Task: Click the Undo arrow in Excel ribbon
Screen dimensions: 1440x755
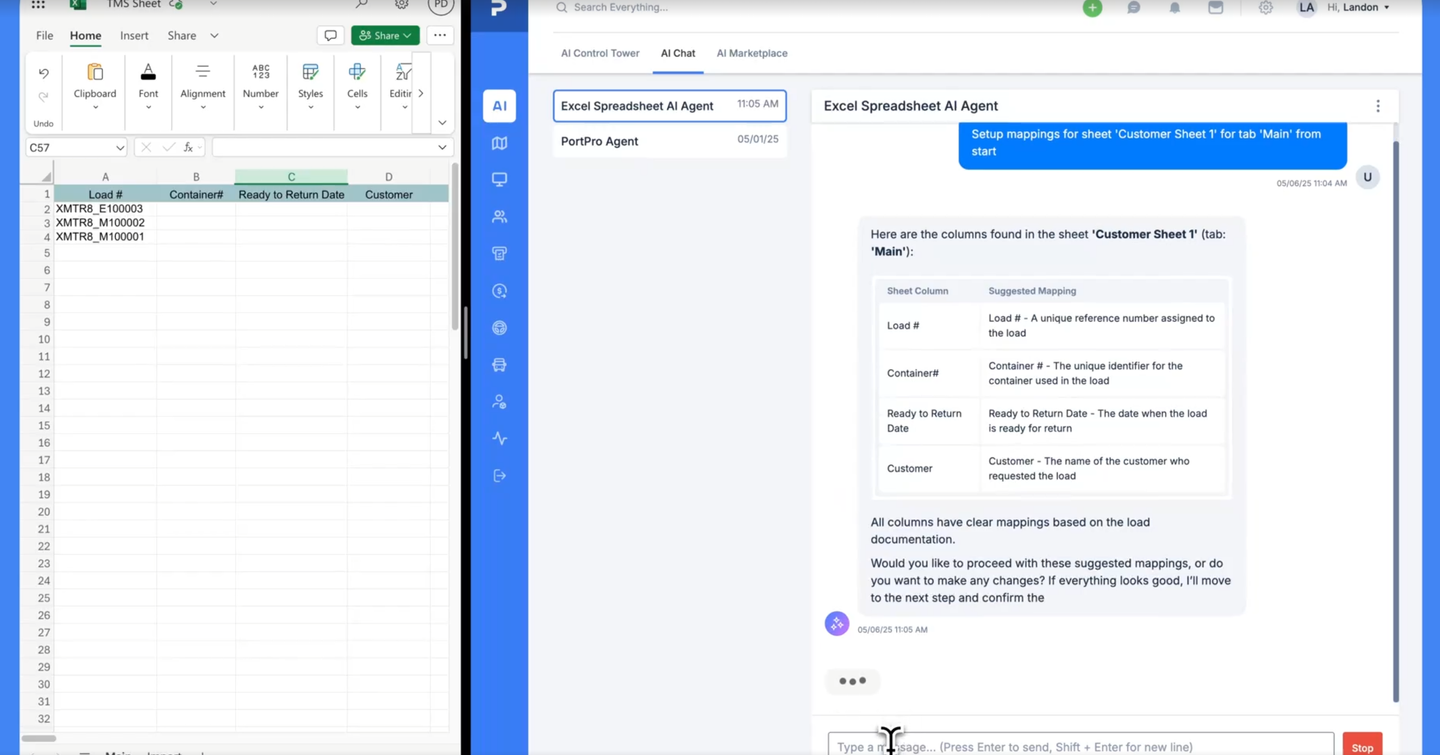Action: [43, 73]
